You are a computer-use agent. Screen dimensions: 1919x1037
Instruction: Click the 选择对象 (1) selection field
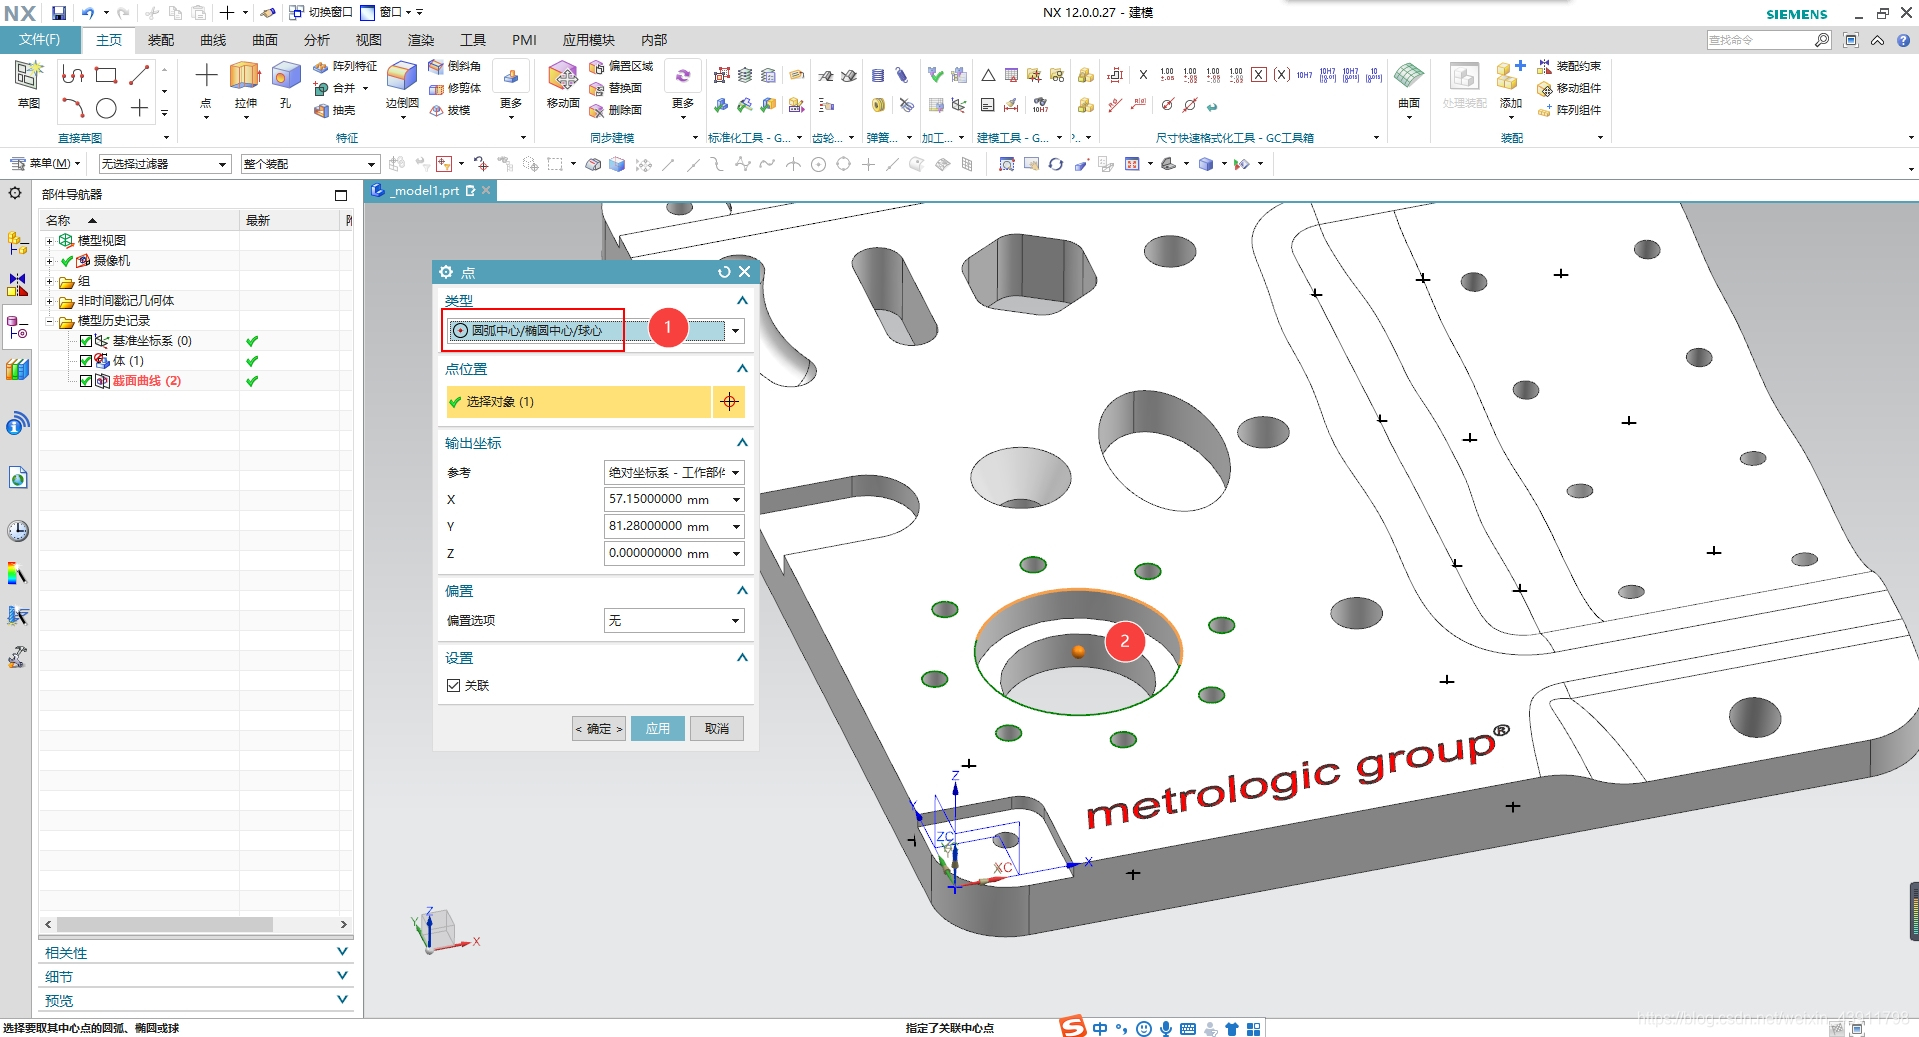pyautogui.click(x=578, y=402)
